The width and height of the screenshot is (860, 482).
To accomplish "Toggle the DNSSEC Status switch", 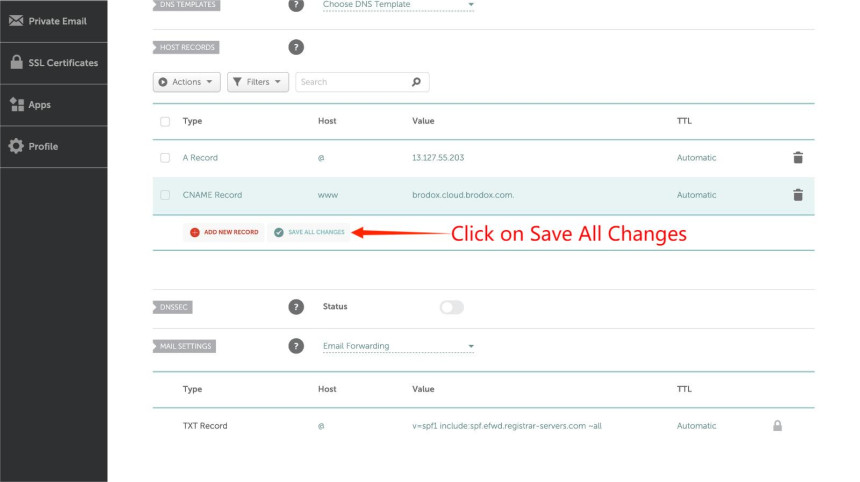I will [452, 307].
